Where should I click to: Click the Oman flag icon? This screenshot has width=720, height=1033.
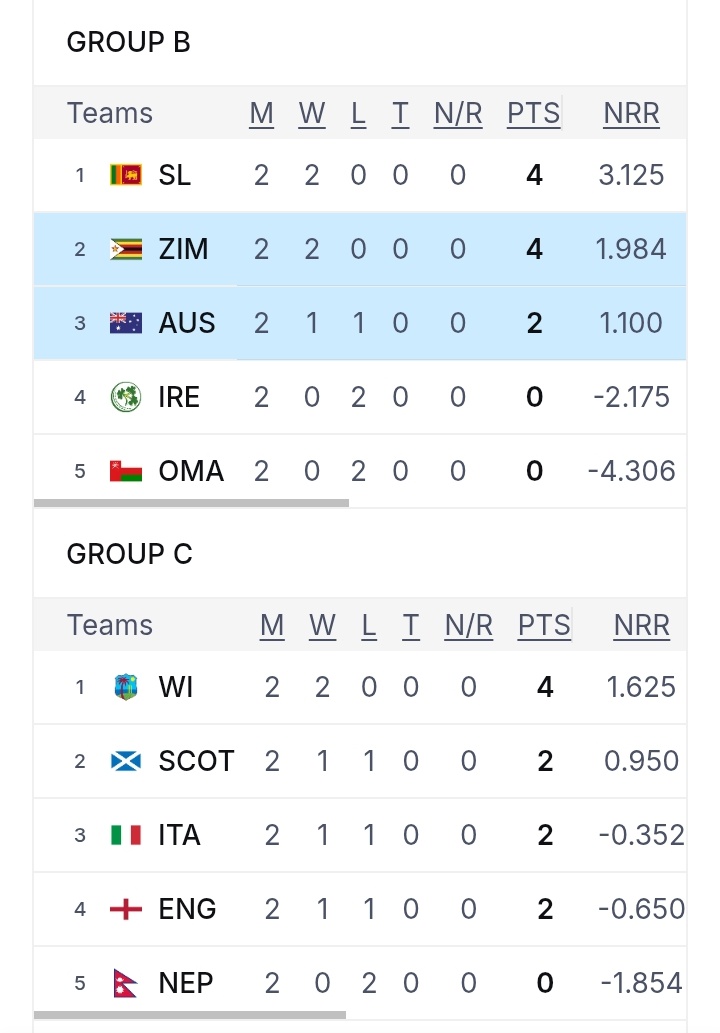coord(126,471)
